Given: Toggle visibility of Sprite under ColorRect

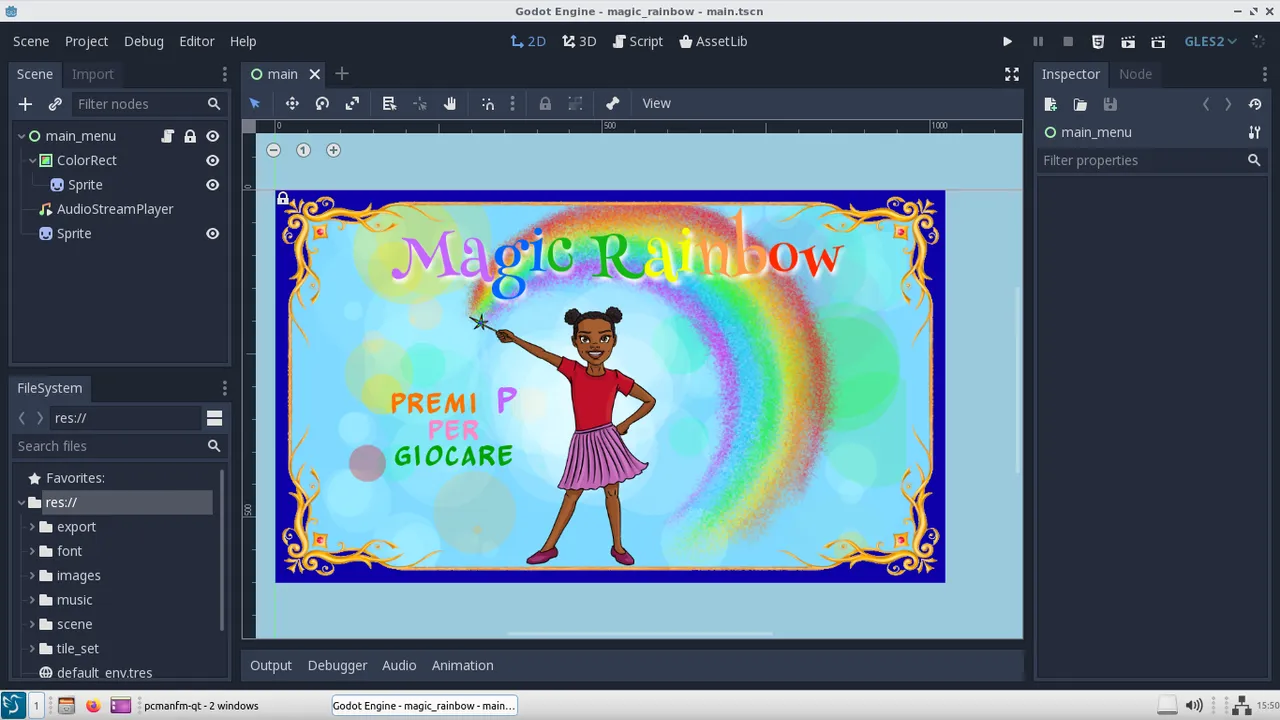Looking at the screenshot, I should pyautogui.click(x=212, y=185).
